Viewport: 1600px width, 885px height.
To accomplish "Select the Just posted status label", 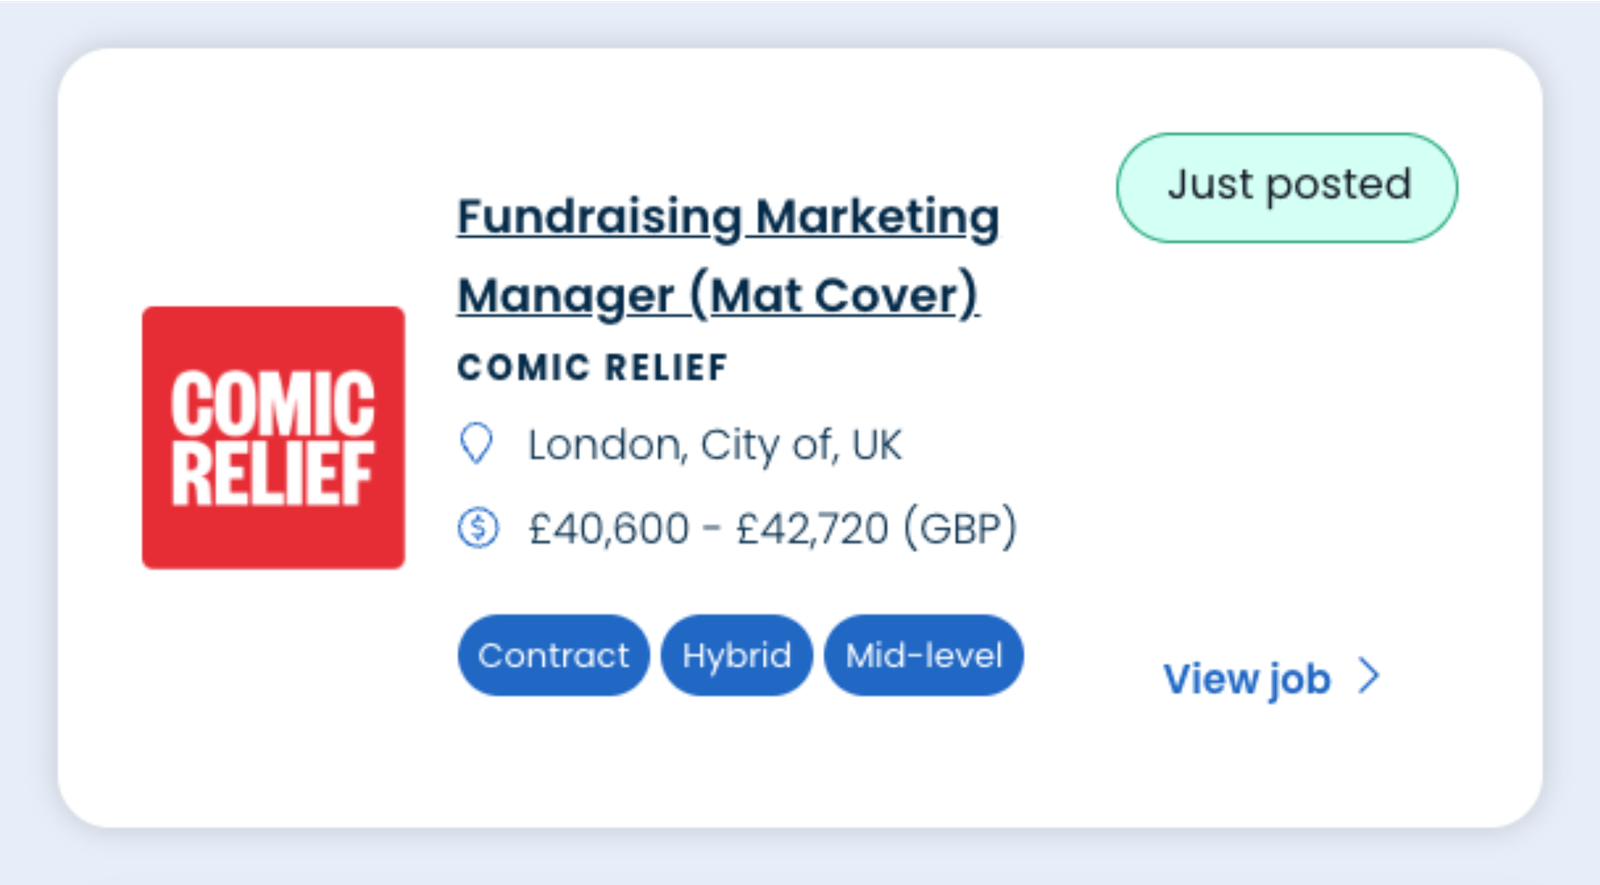I will (1286, 186).
